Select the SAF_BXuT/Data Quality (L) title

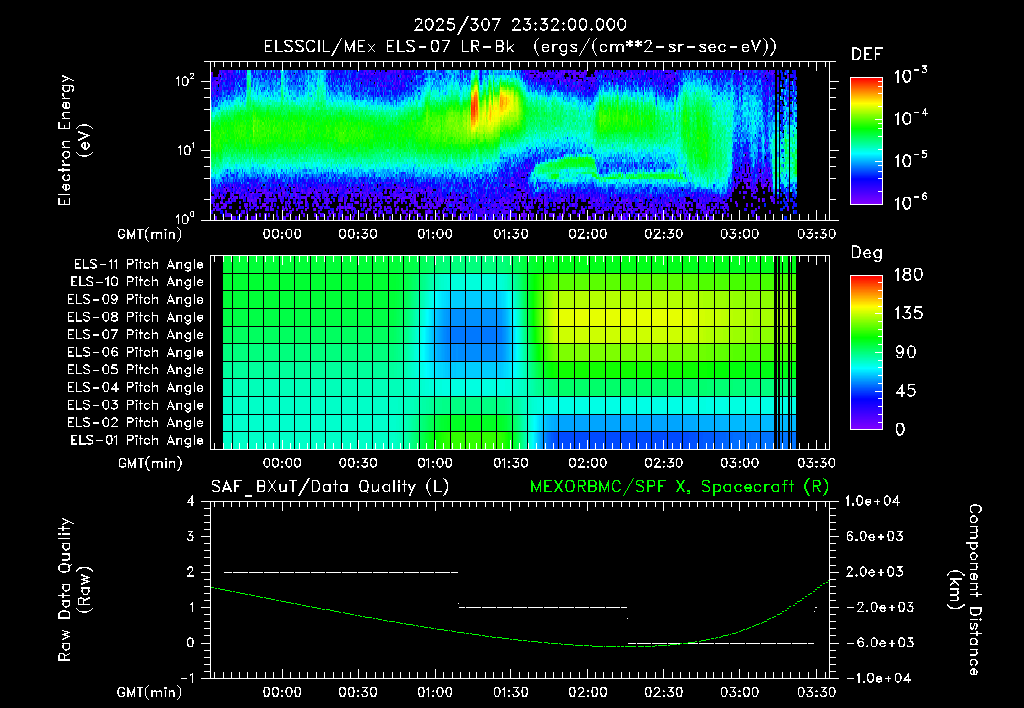click(330, 487)
